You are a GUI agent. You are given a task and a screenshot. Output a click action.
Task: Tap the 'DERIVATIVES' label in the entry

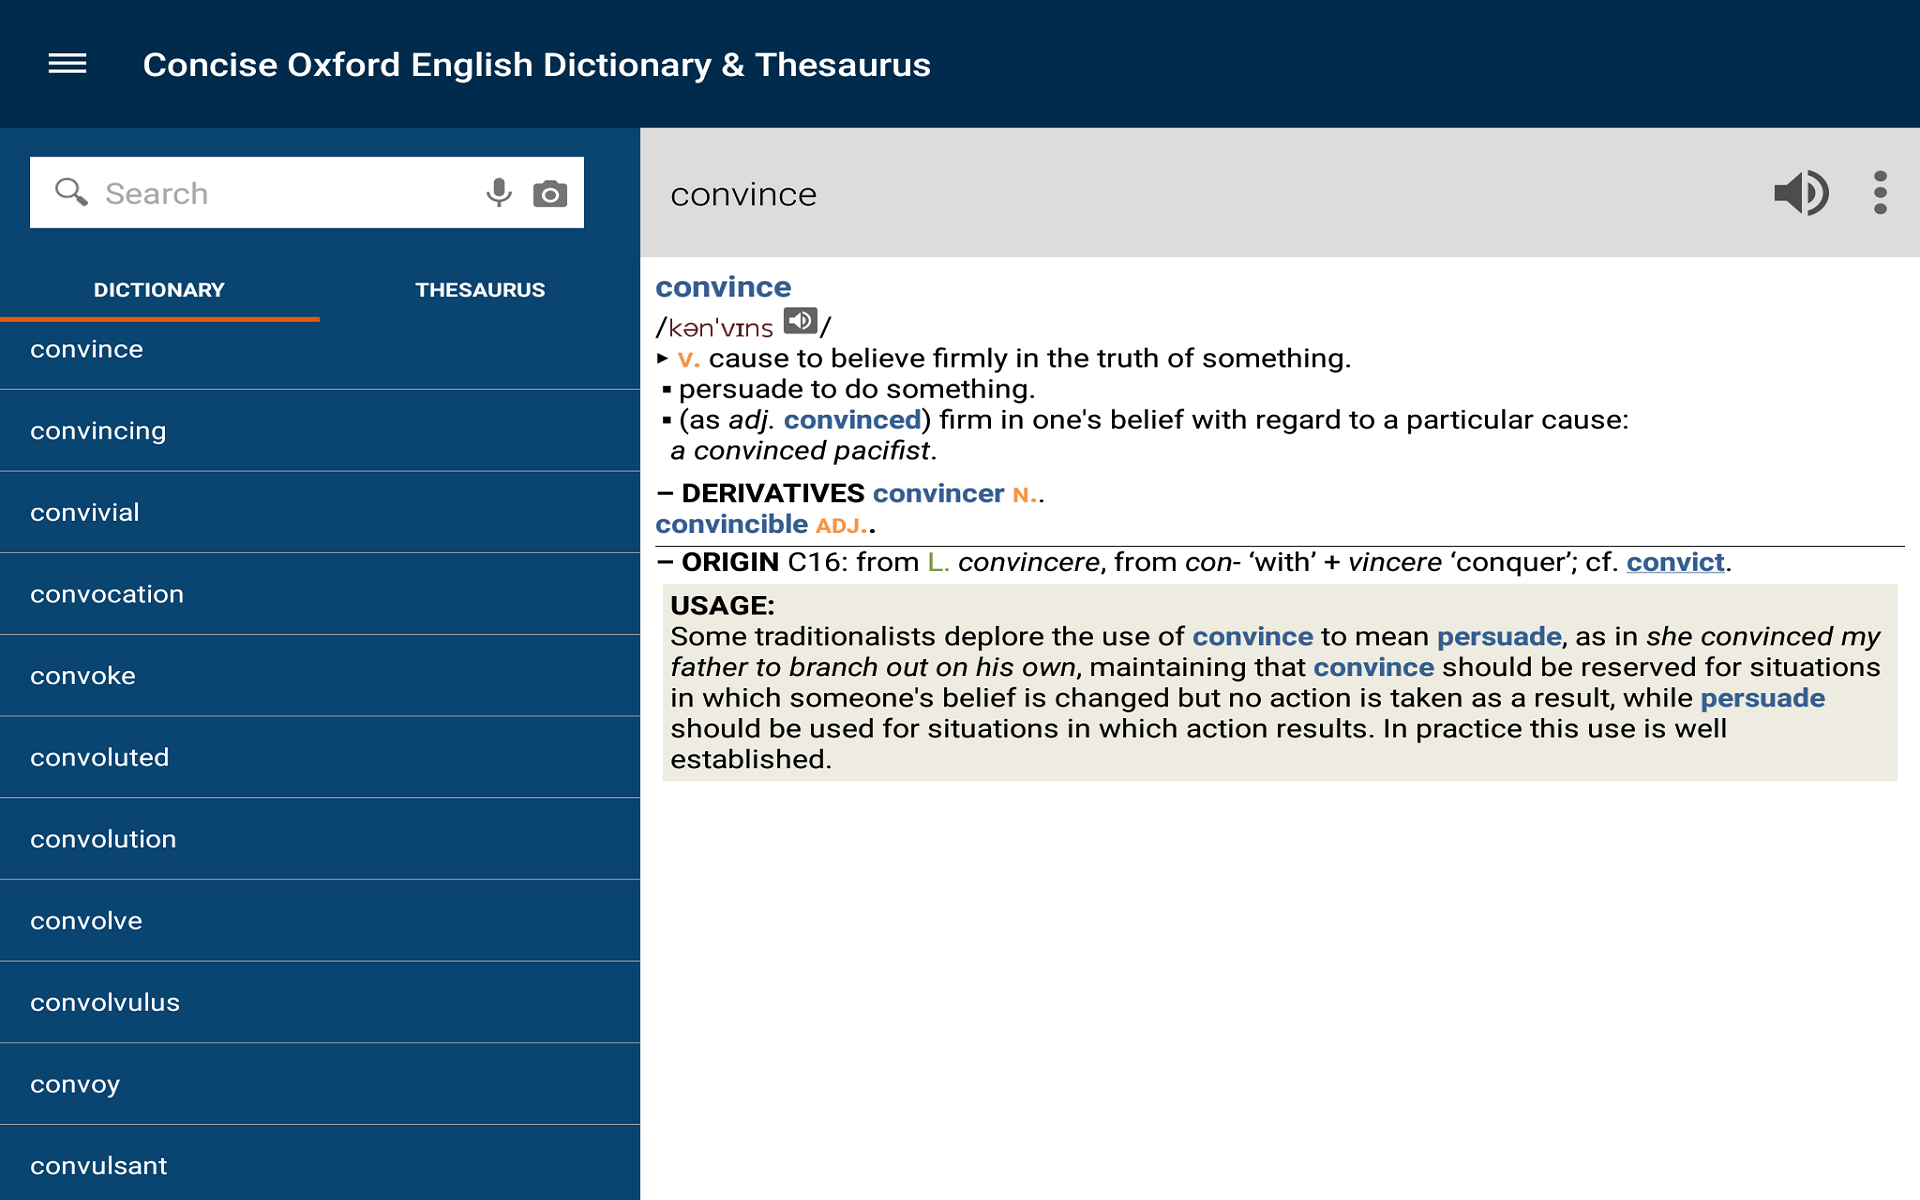(x=772, y=493)
